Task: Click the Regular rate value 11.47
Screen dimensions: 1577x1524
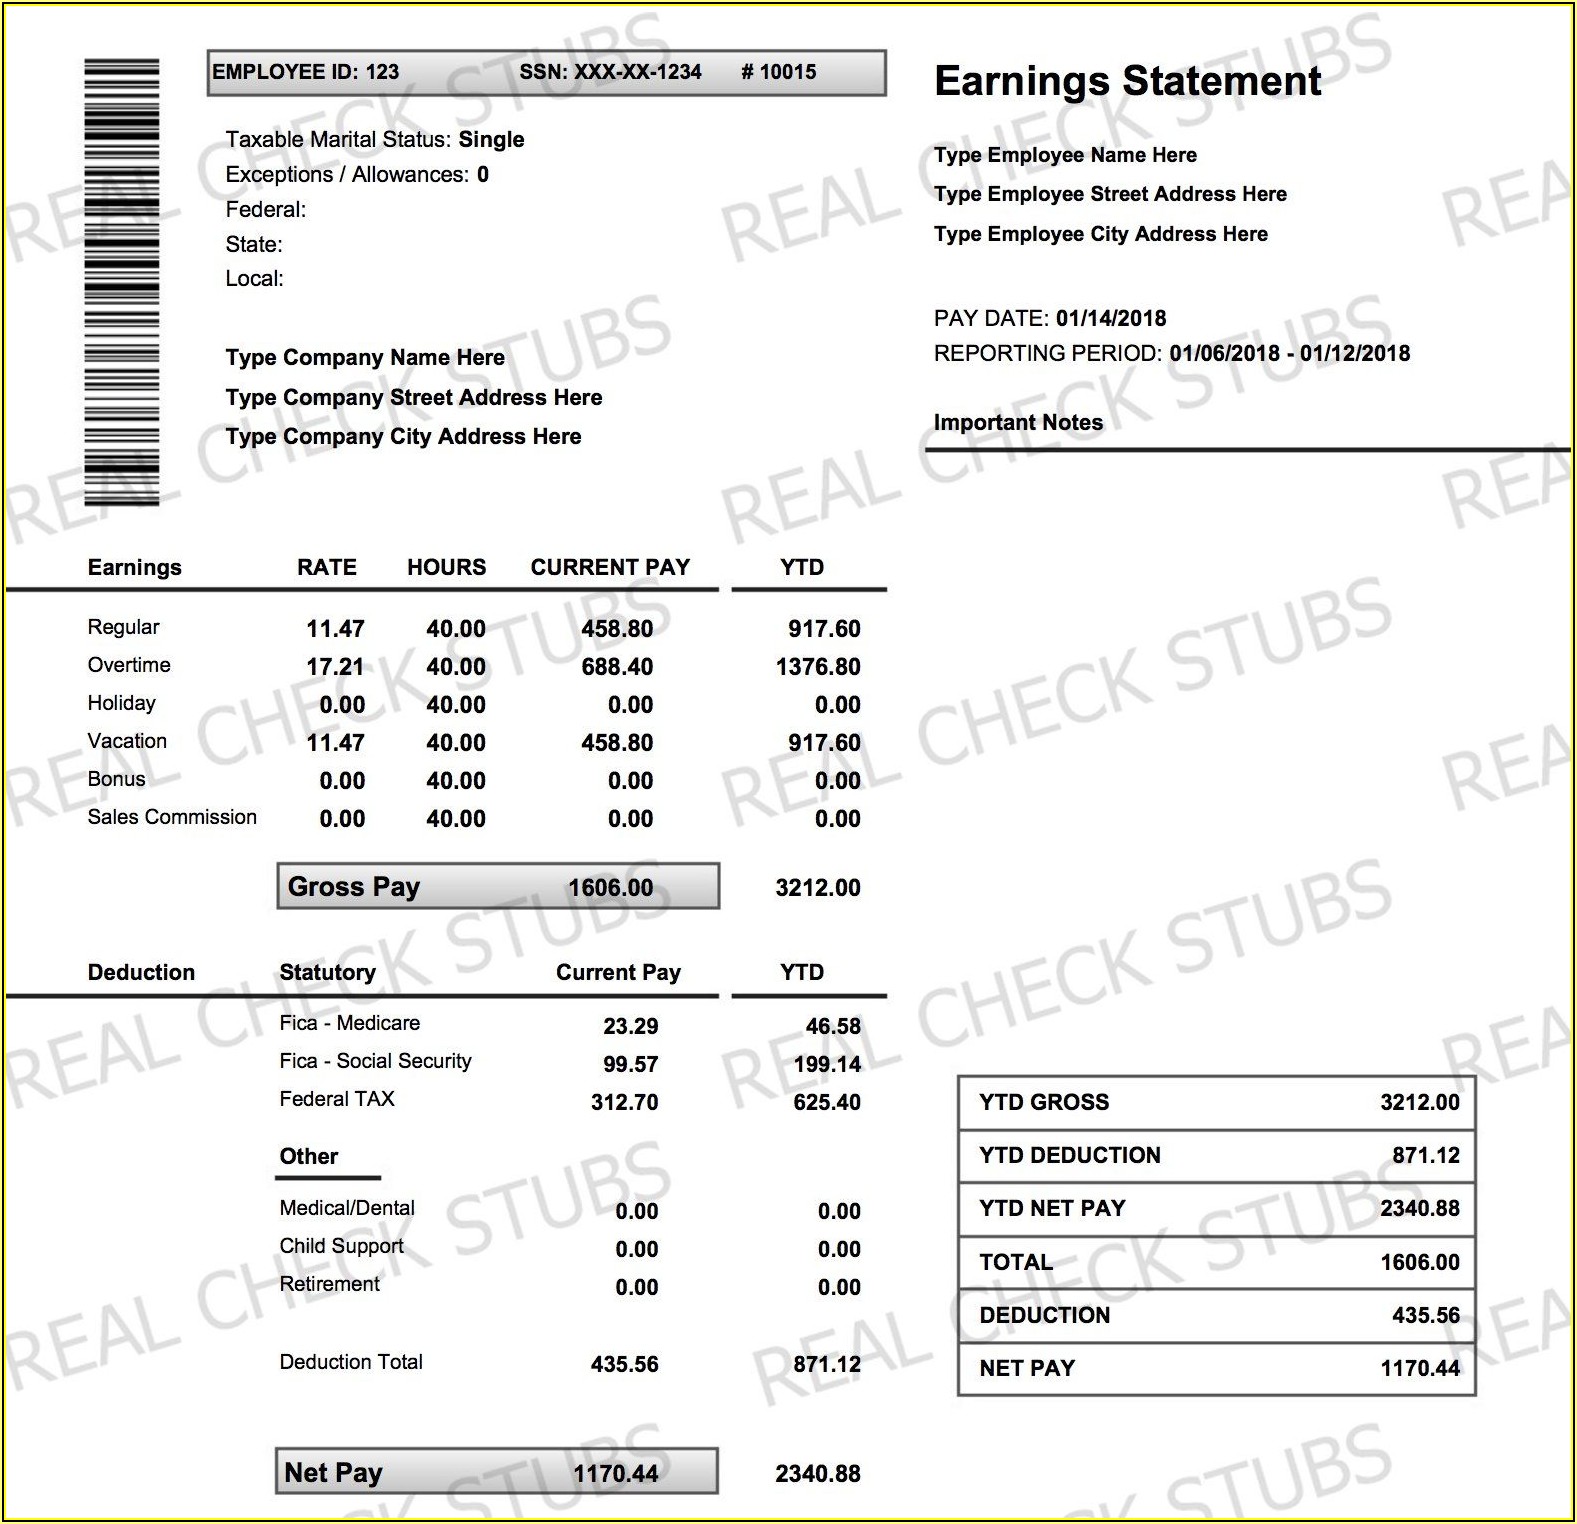Action: tap(335, 629)
